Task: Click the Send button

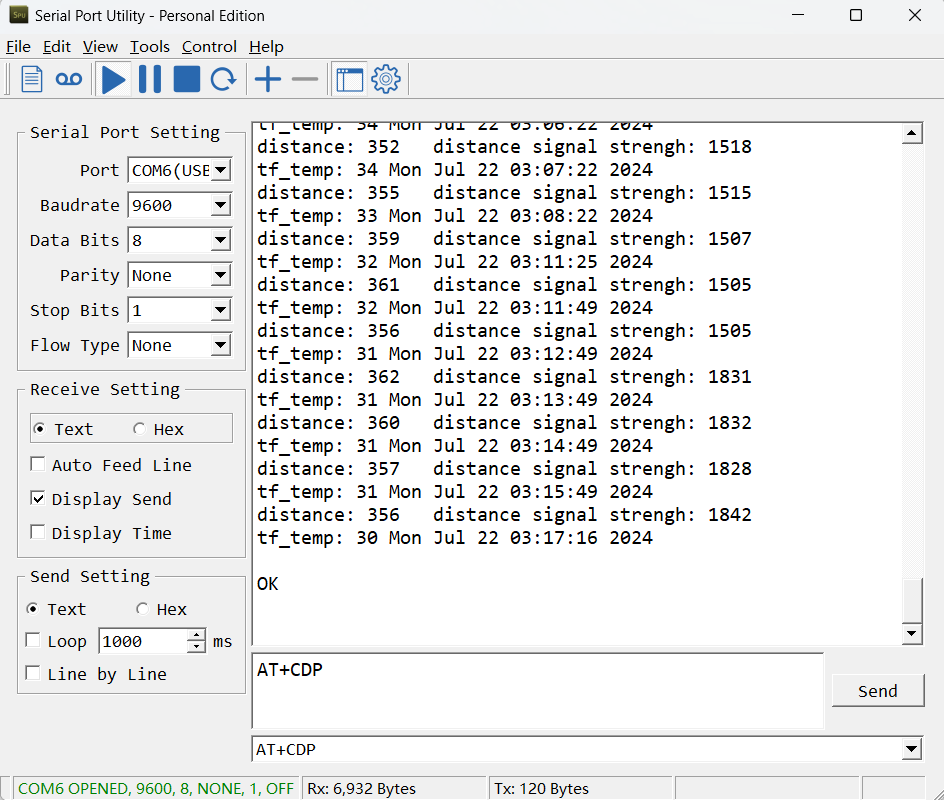Action: pos(877,690)
